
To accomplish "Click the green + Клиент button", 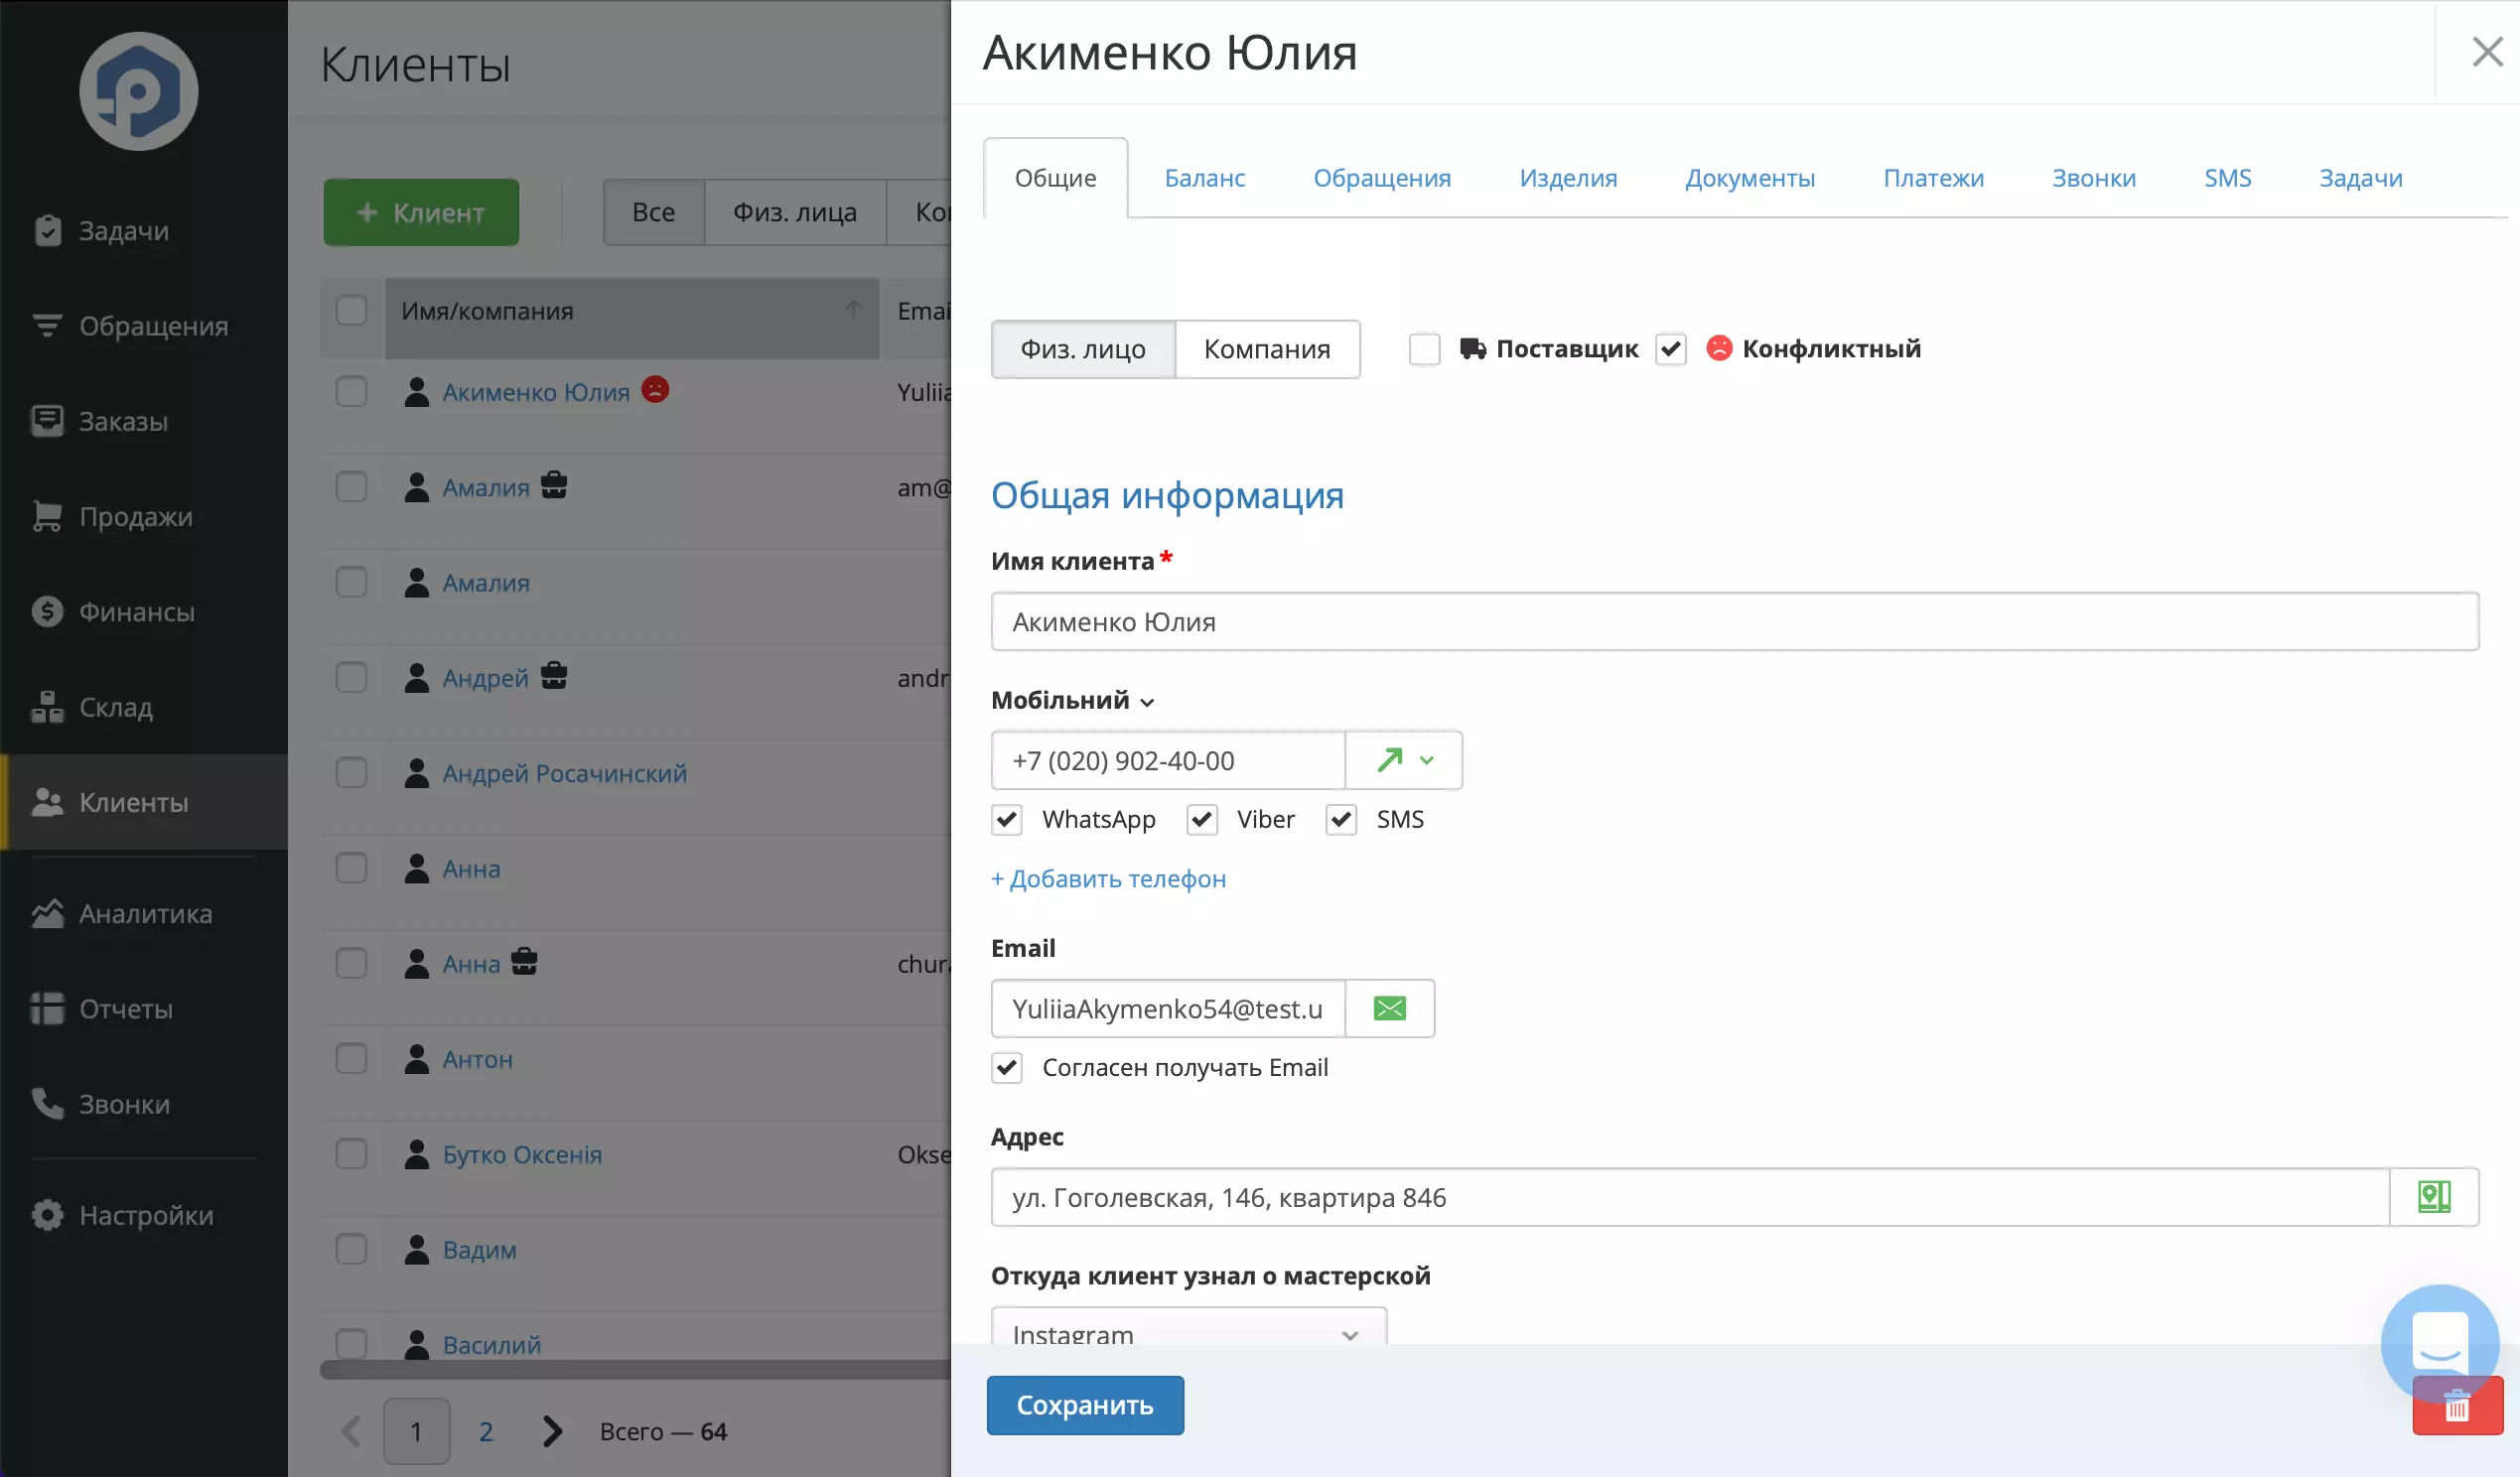I will tap(421, 212).
